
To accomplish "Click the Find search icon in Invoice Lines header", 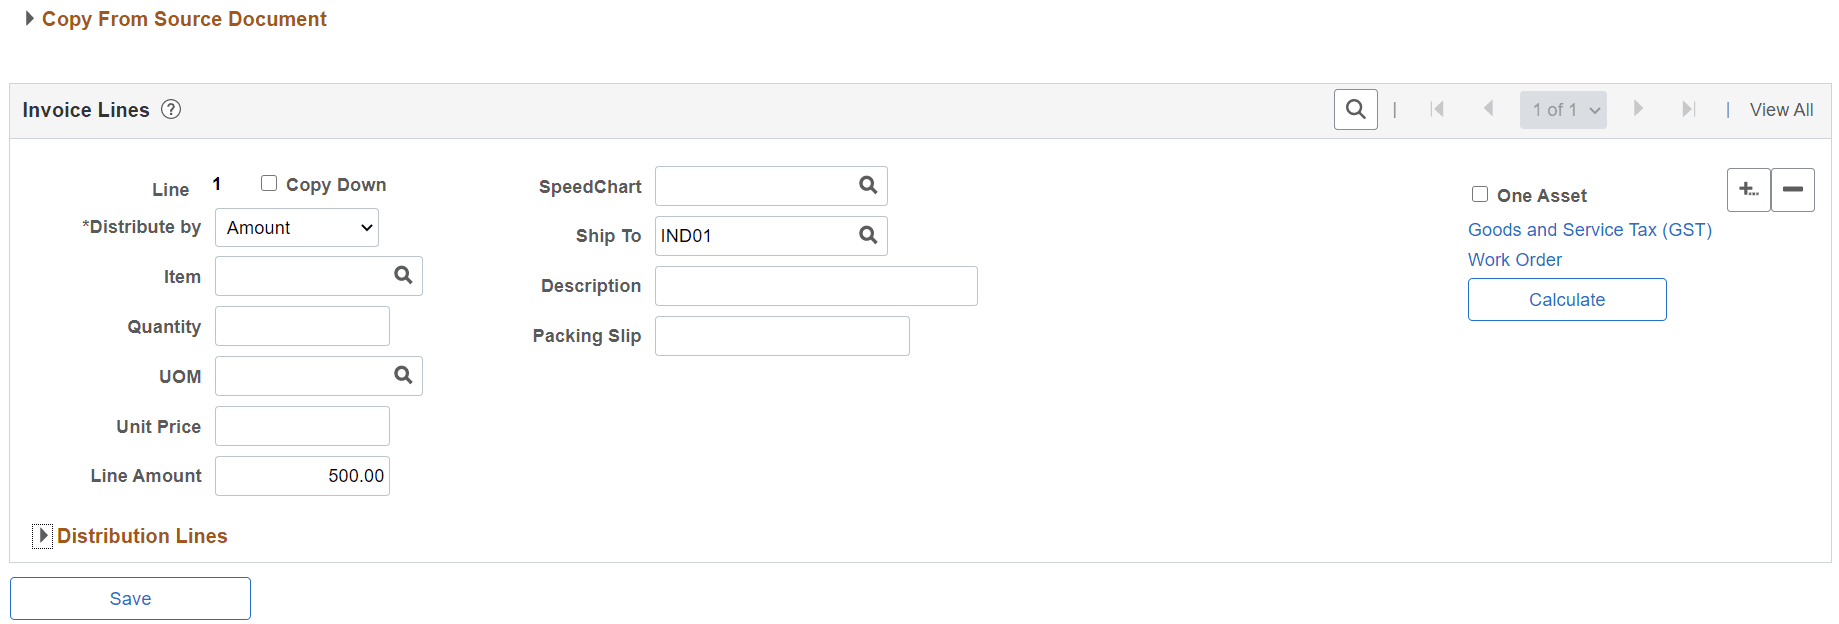I will pyautogui.click(x=1355, y=109).
